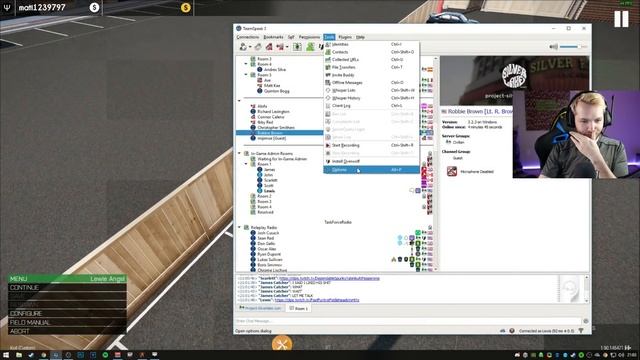The image size is (640, 360).
Task: Click ABORT in the game menu
Action: 67,331
